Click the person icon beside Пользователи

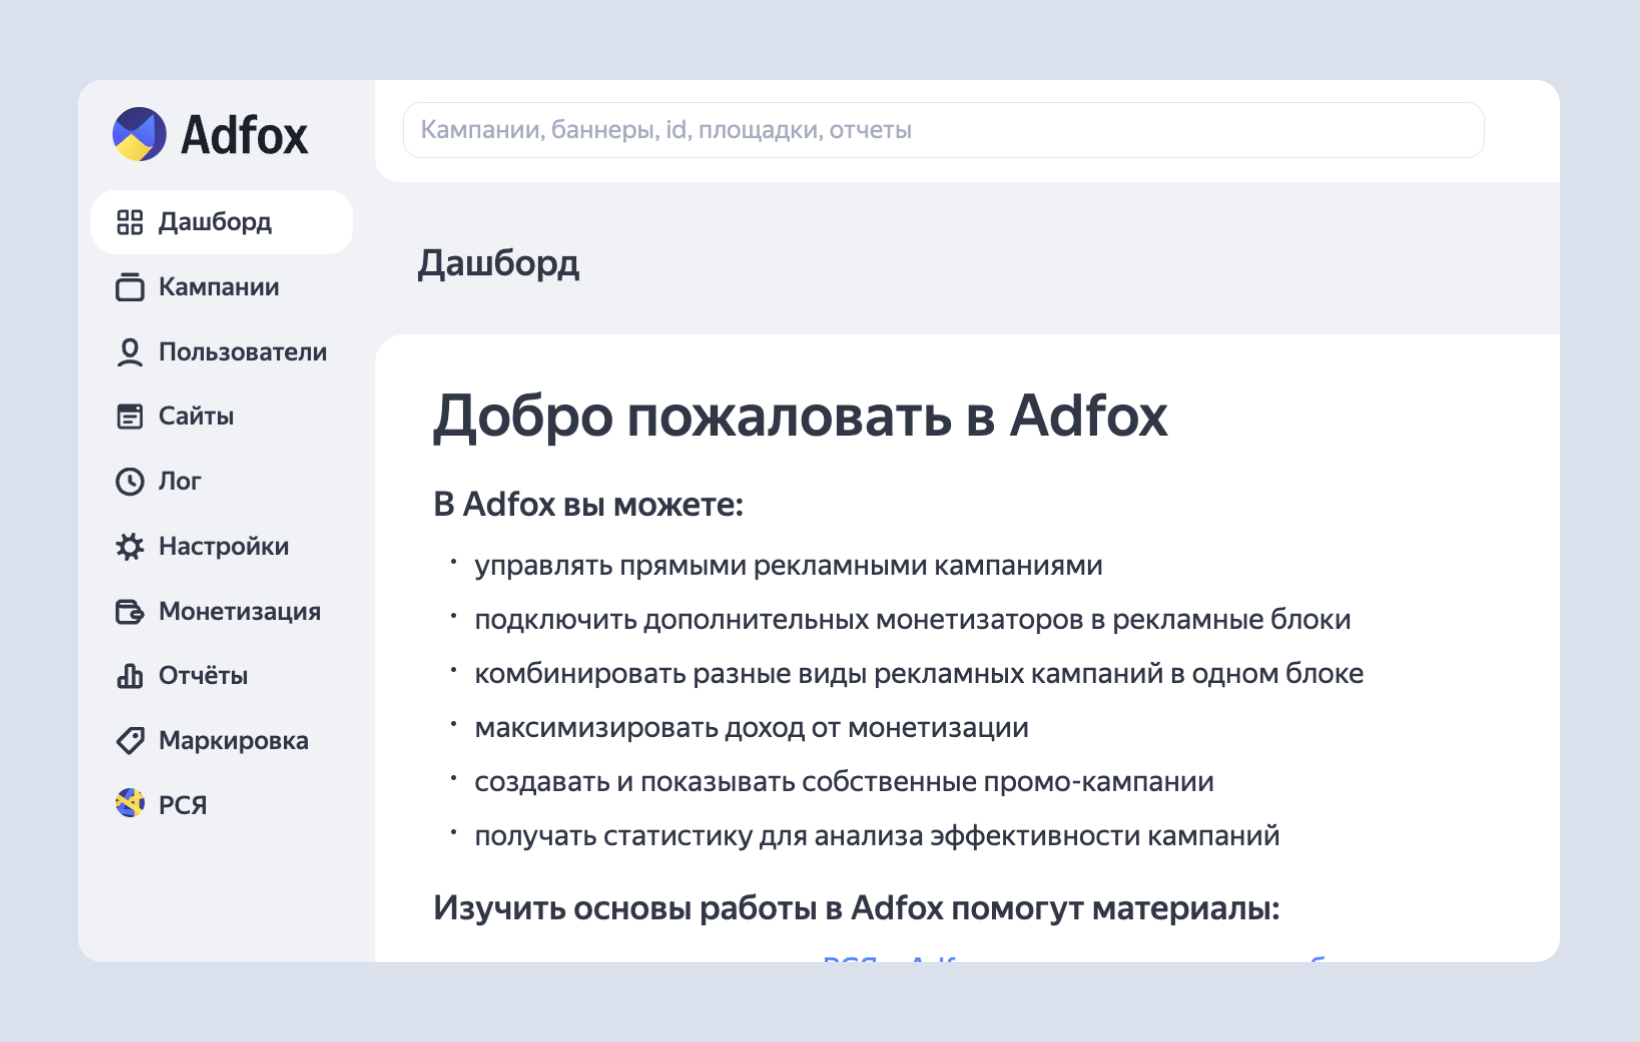[130, 352]
